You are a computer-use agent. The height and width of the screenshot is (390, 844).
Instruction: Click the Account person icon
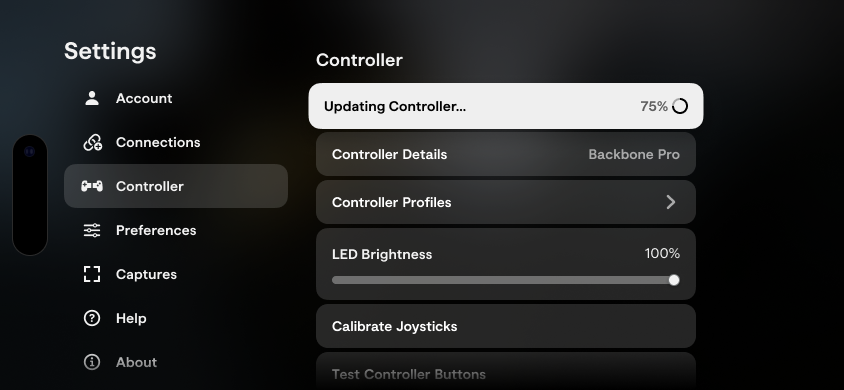pos(92,98)
